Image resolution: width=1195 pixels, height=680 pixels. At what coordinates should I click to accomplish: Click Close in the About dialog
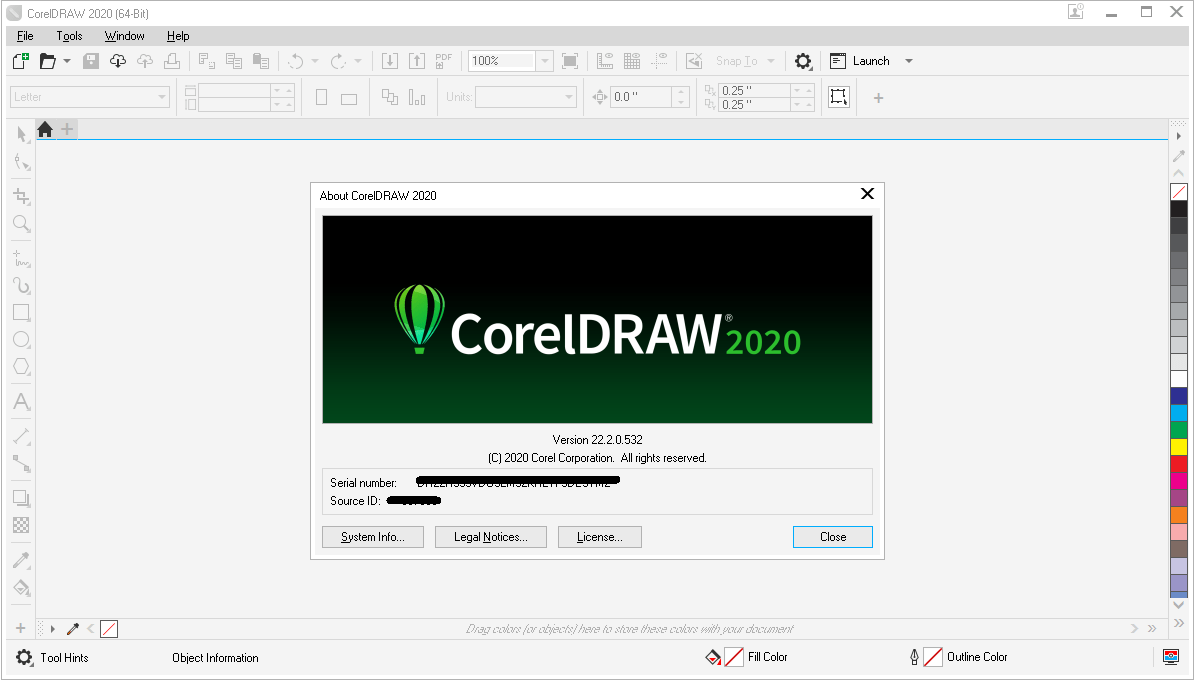click(x=833, y=537)
